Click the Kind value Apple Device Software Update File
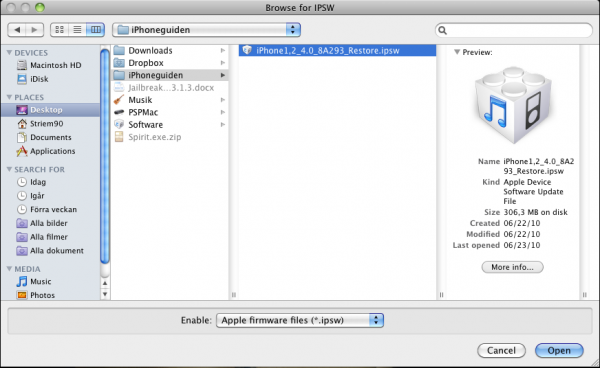The image size is (600, 368). (x=533, y=192)
